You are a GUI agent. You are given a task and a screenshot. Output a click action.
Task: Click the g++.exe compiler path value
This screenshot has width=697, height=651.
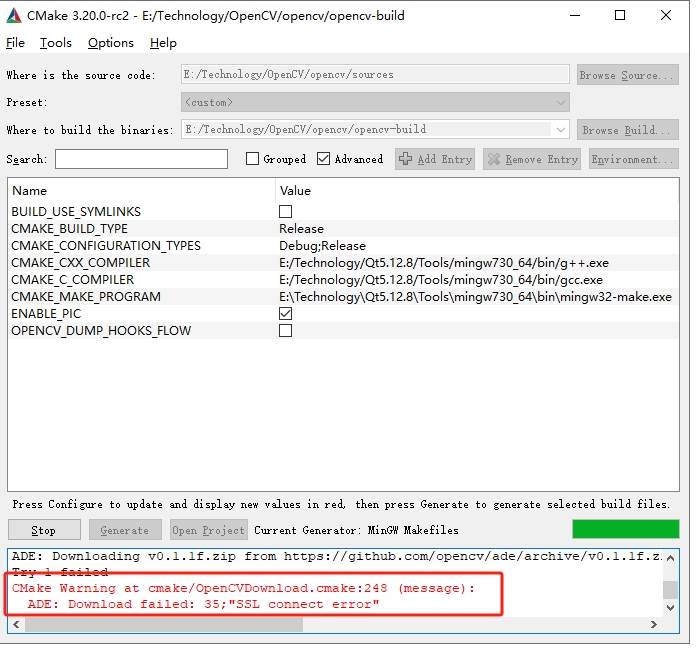click(x=444, y=263)
